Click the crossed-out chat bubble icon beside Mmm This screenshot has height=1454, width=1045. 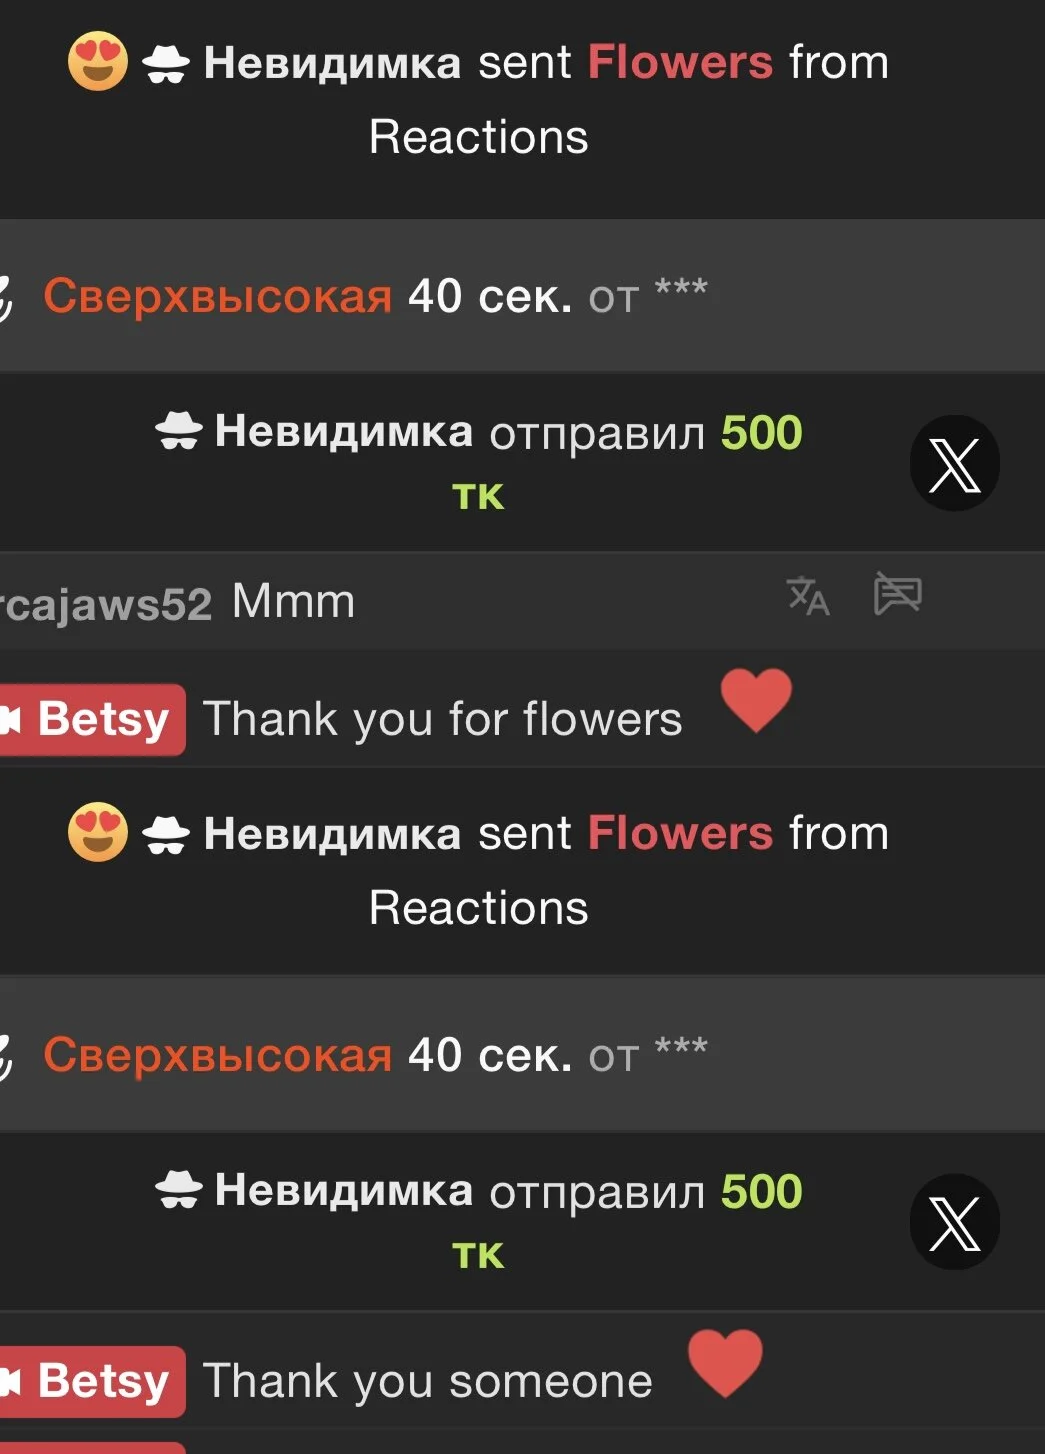coord(897,593)
